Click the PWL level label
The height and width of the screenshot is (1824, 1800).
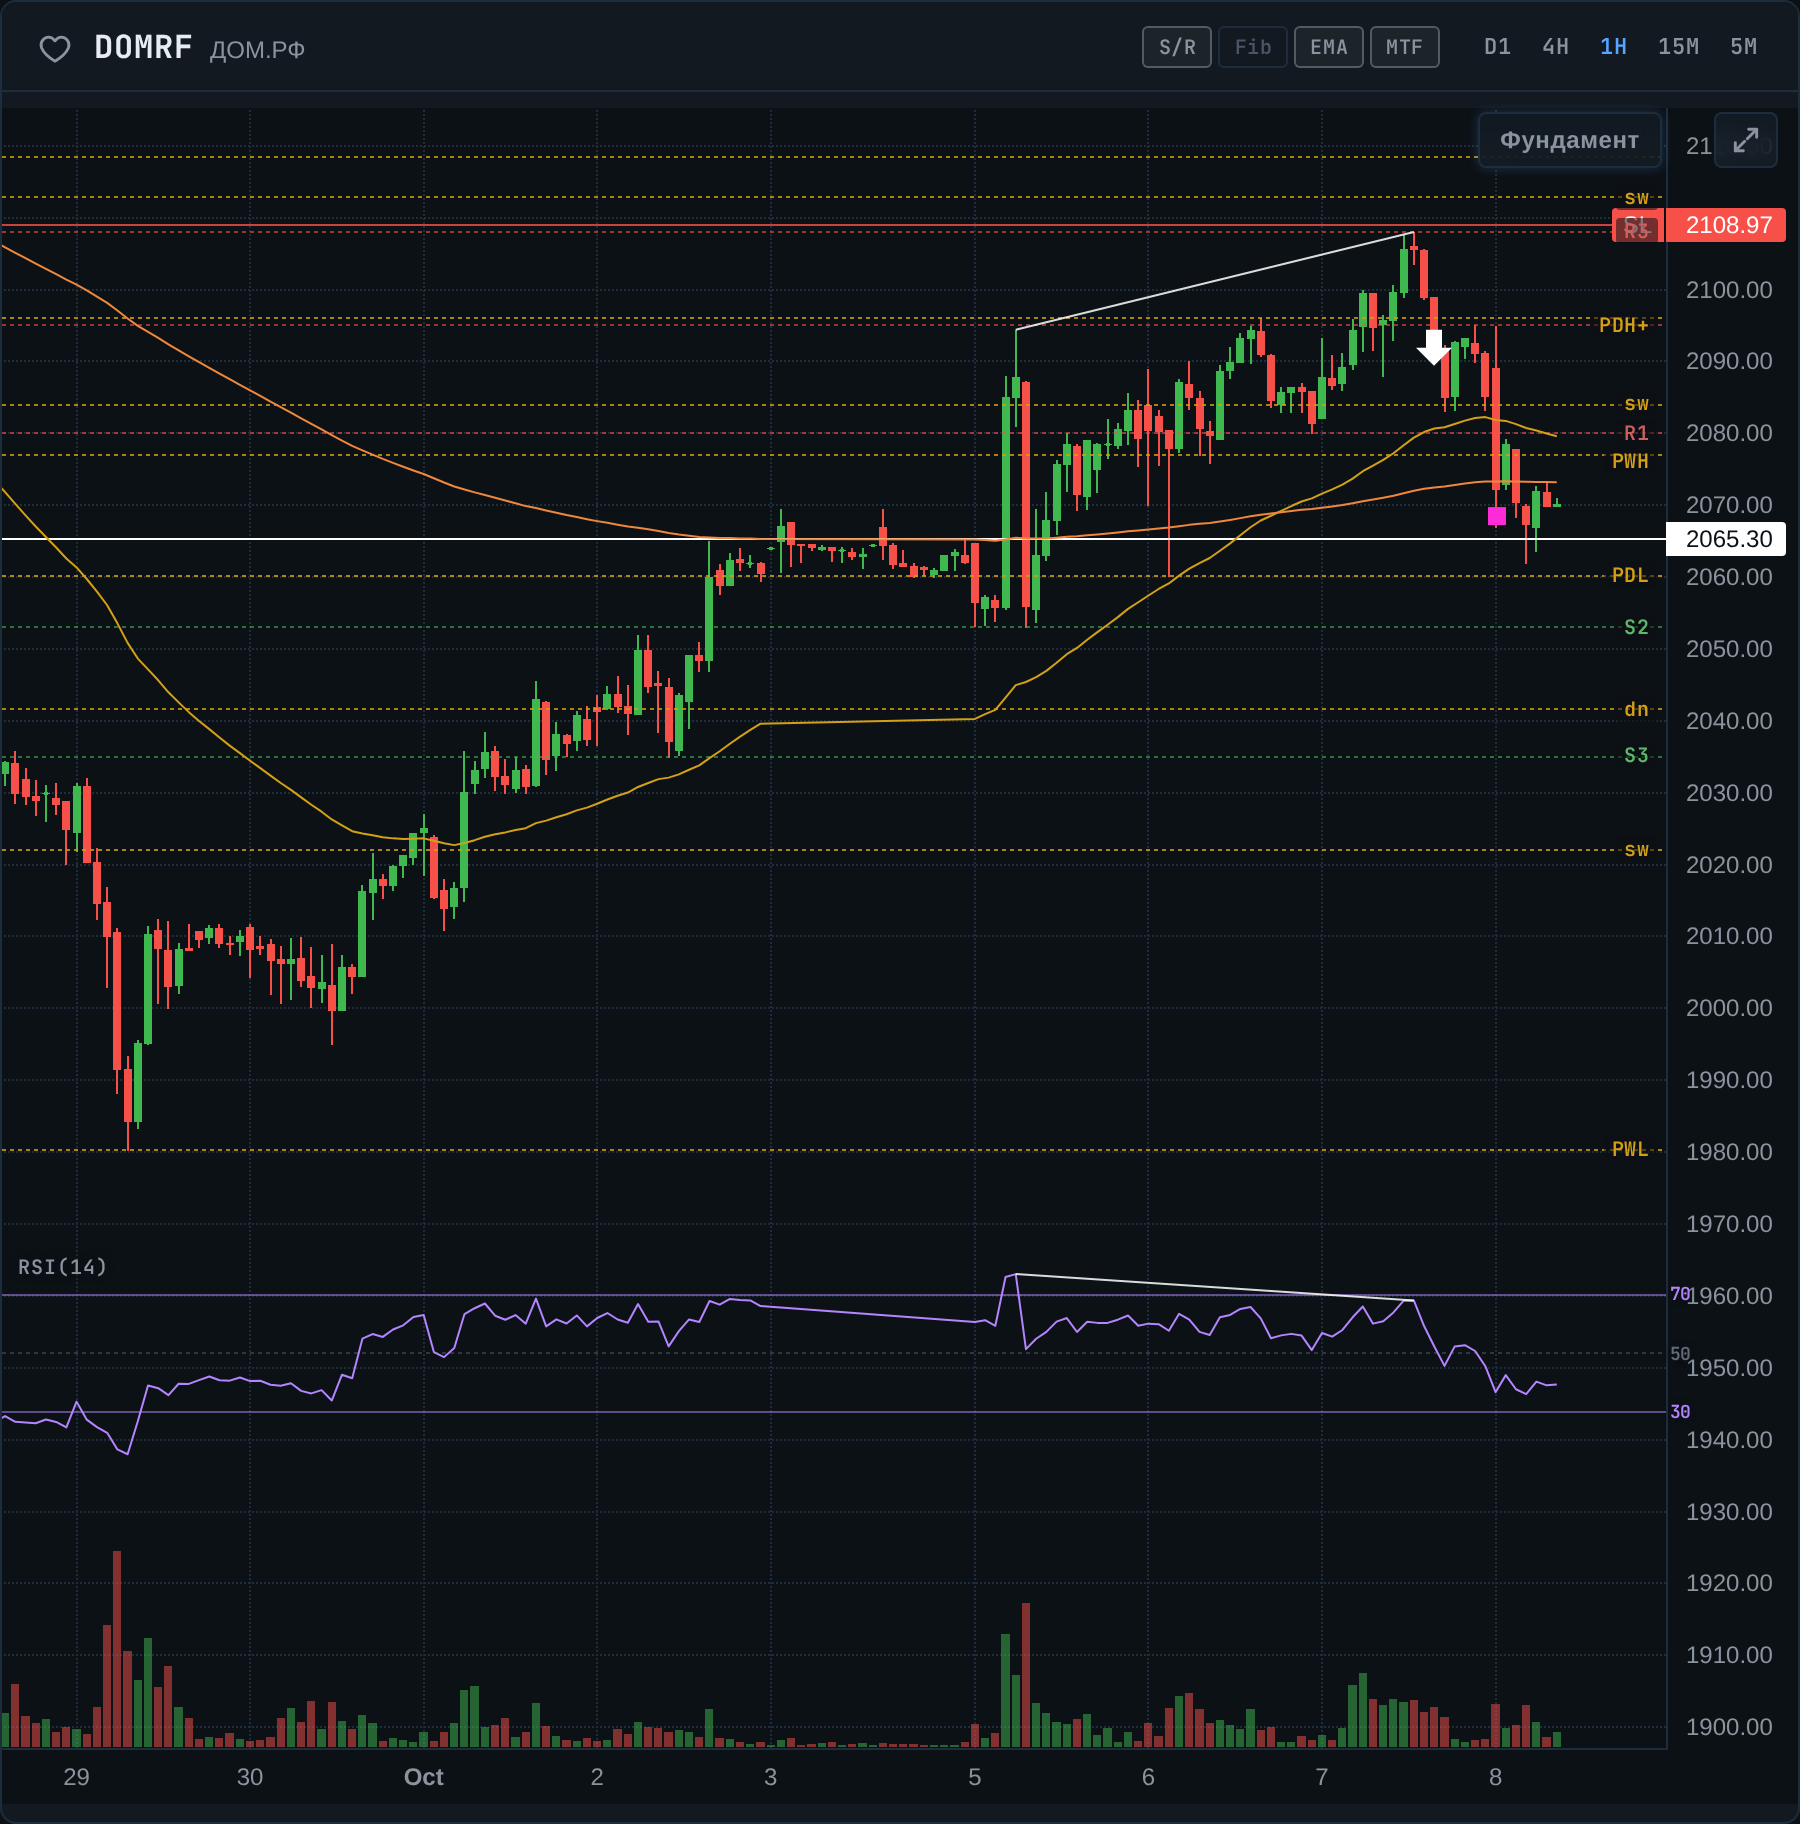click(x=1629, y=1149)
